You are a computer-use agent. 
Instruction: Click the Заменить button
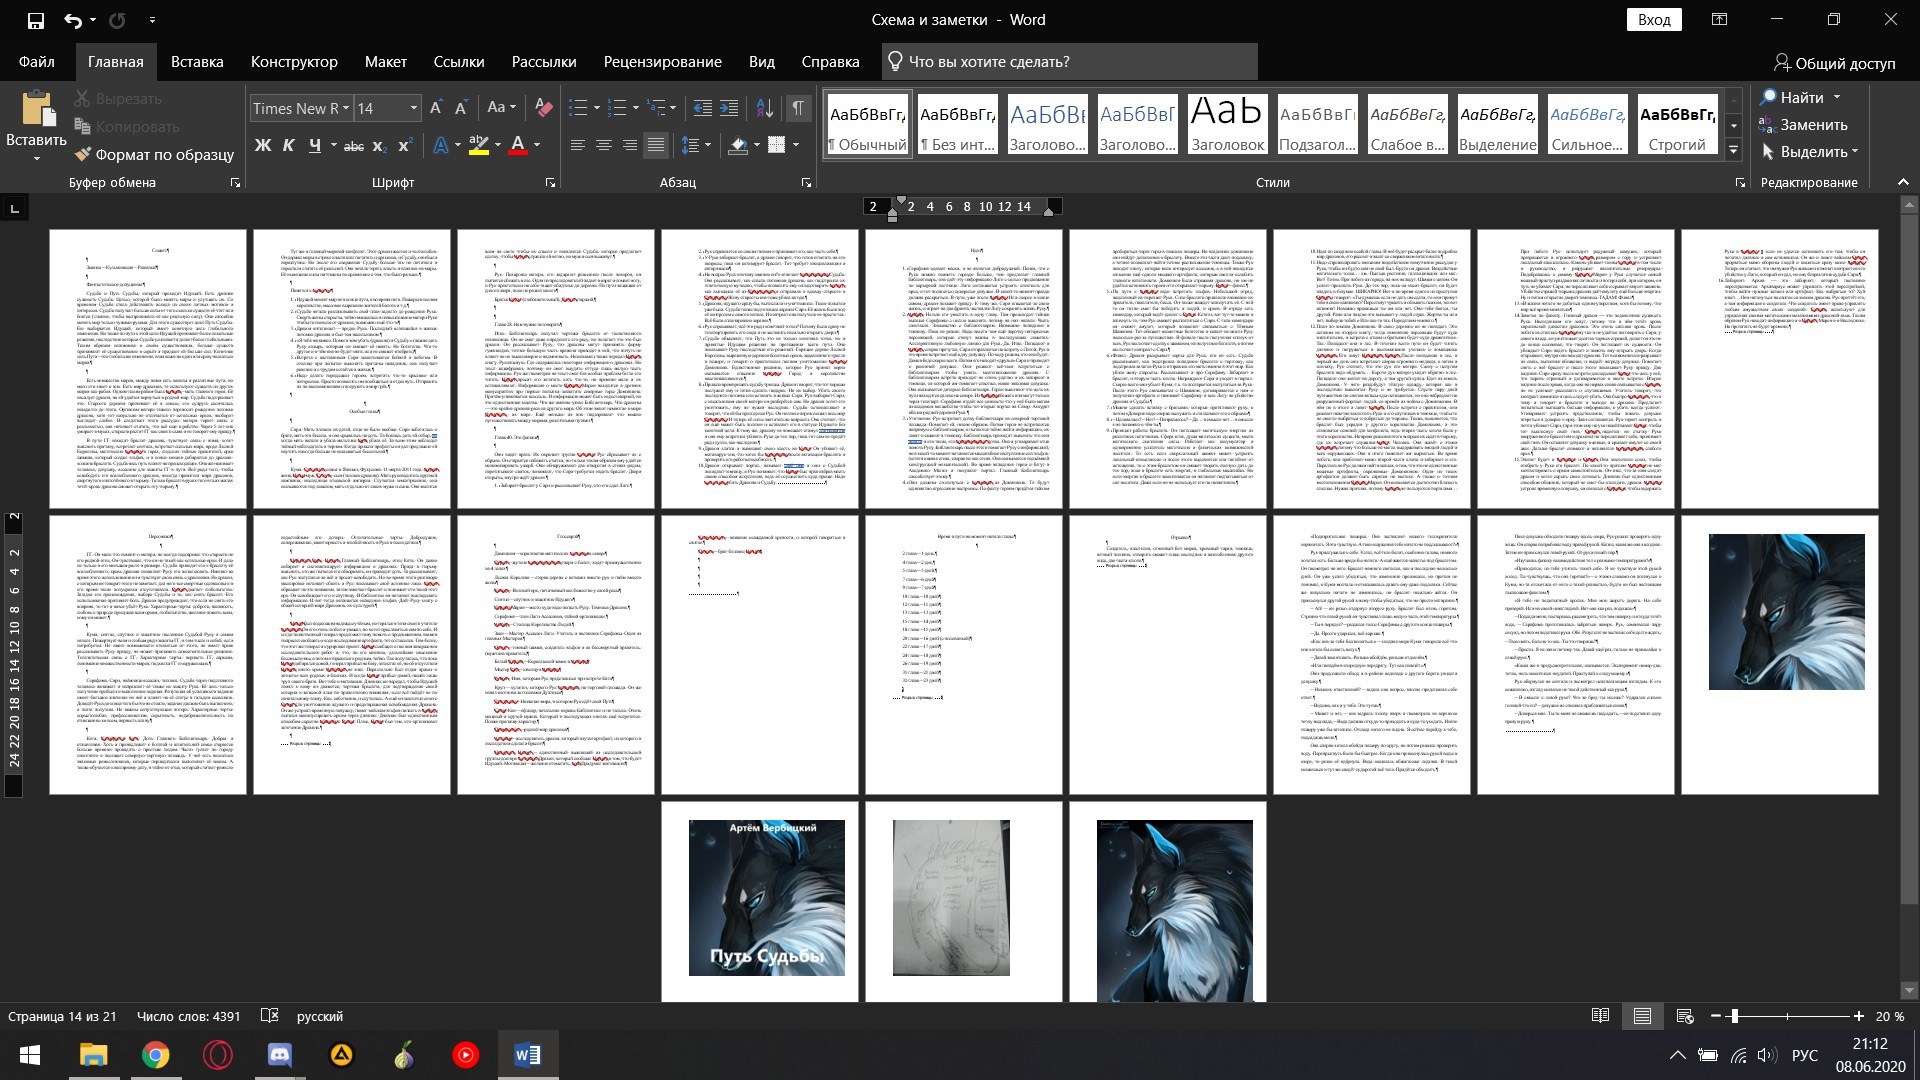[1804, 124]
